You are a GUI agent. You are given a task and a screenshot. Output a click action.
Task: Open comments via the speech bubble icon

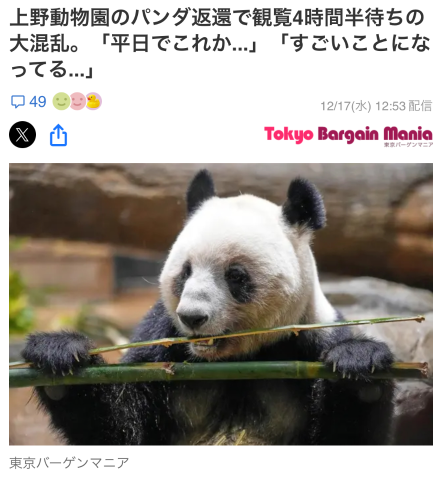pos(17,102)
